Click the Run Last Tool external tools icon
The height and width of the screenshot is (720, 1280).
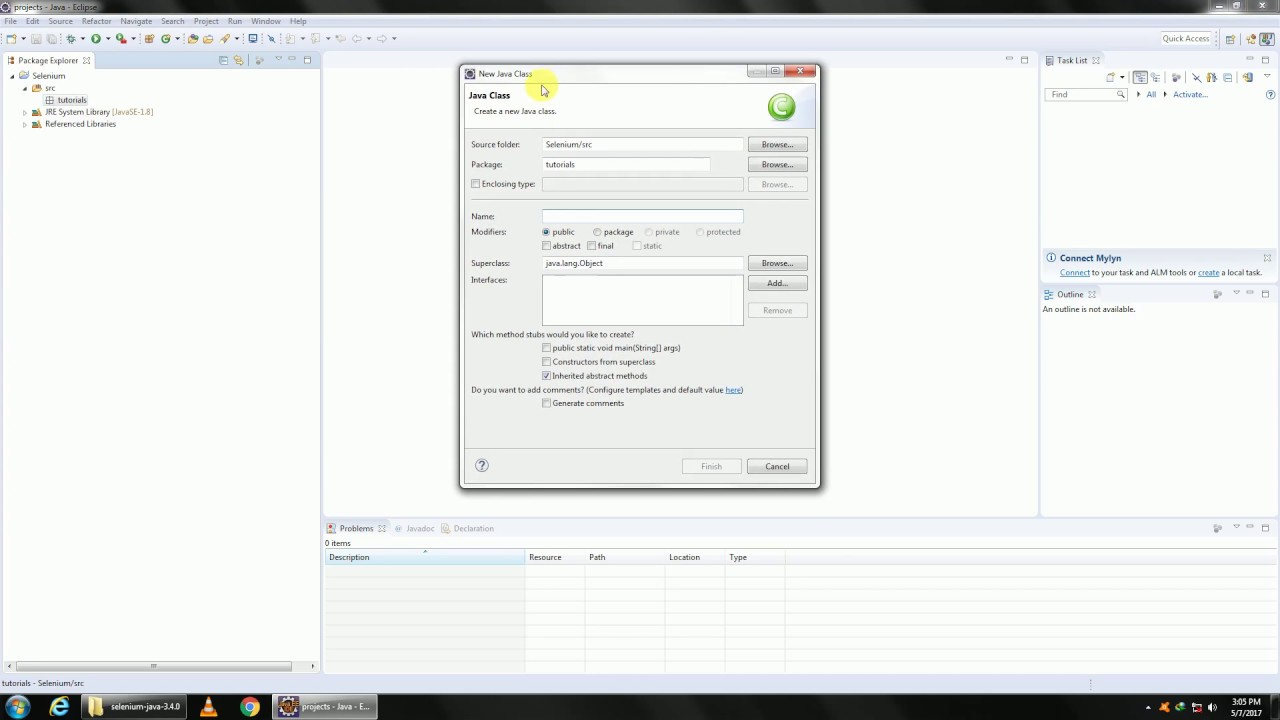pyautogui.click(x=121, y=39)
